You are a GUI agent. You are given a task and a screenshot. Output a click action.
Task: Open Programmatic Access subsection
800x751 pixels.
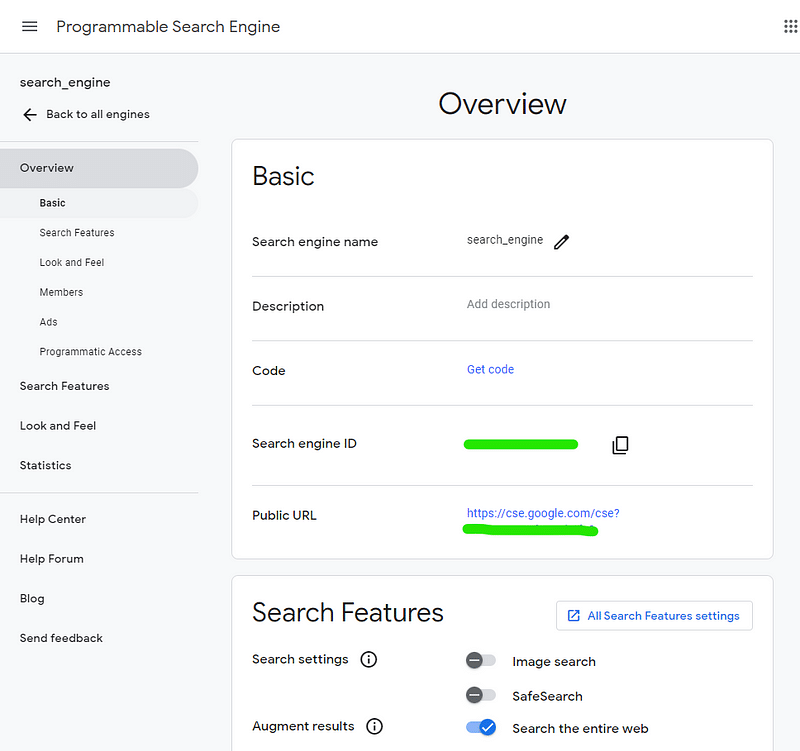[91, 352]
